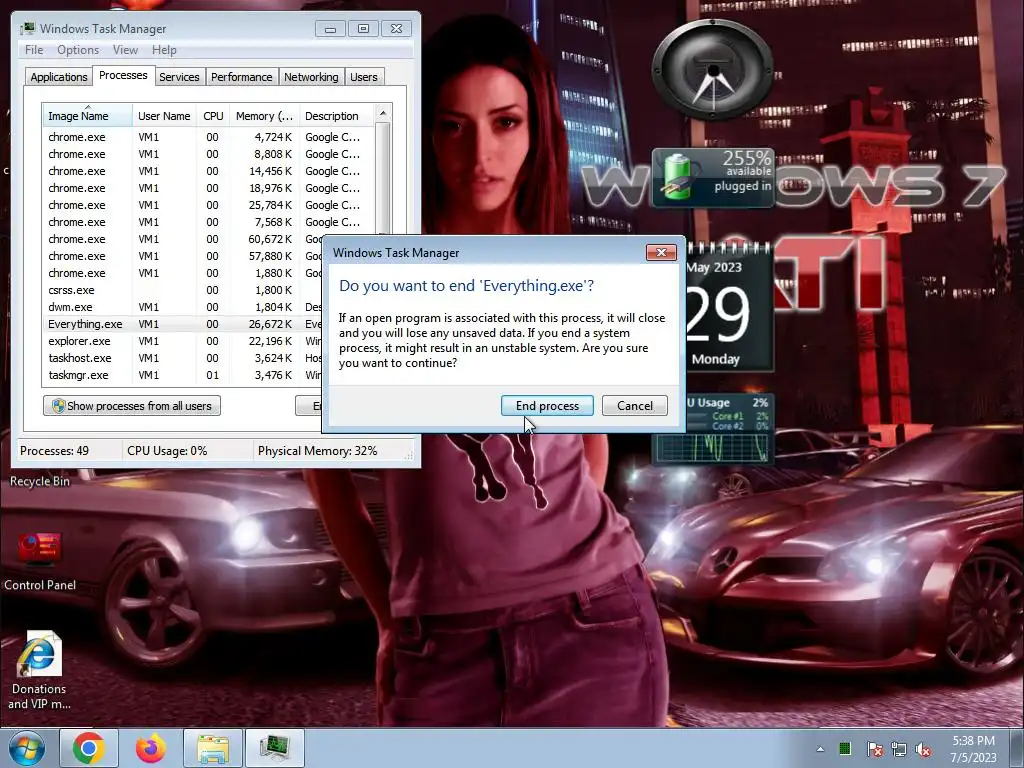
Task: Click the muted volume tray icon
Action: pyautogui.click(x=923, y=749)
